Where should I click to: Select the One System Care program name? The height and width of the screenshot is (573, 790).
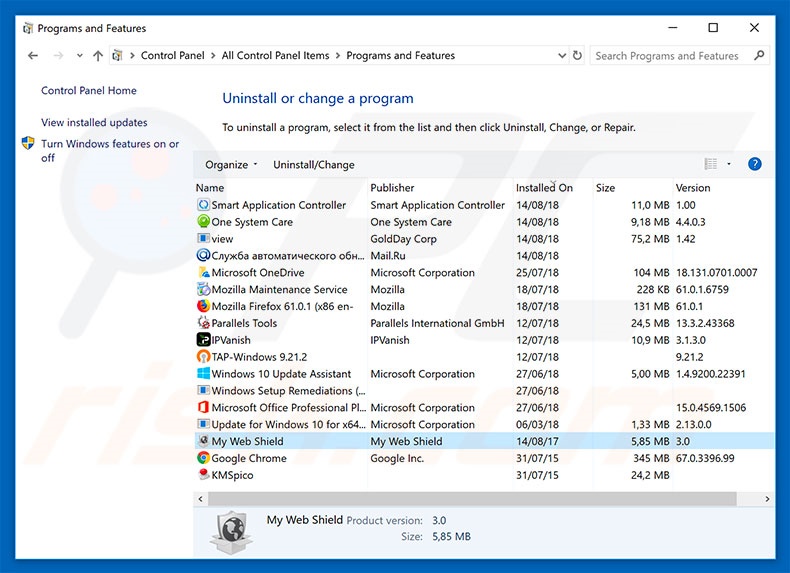click(252, 222)
